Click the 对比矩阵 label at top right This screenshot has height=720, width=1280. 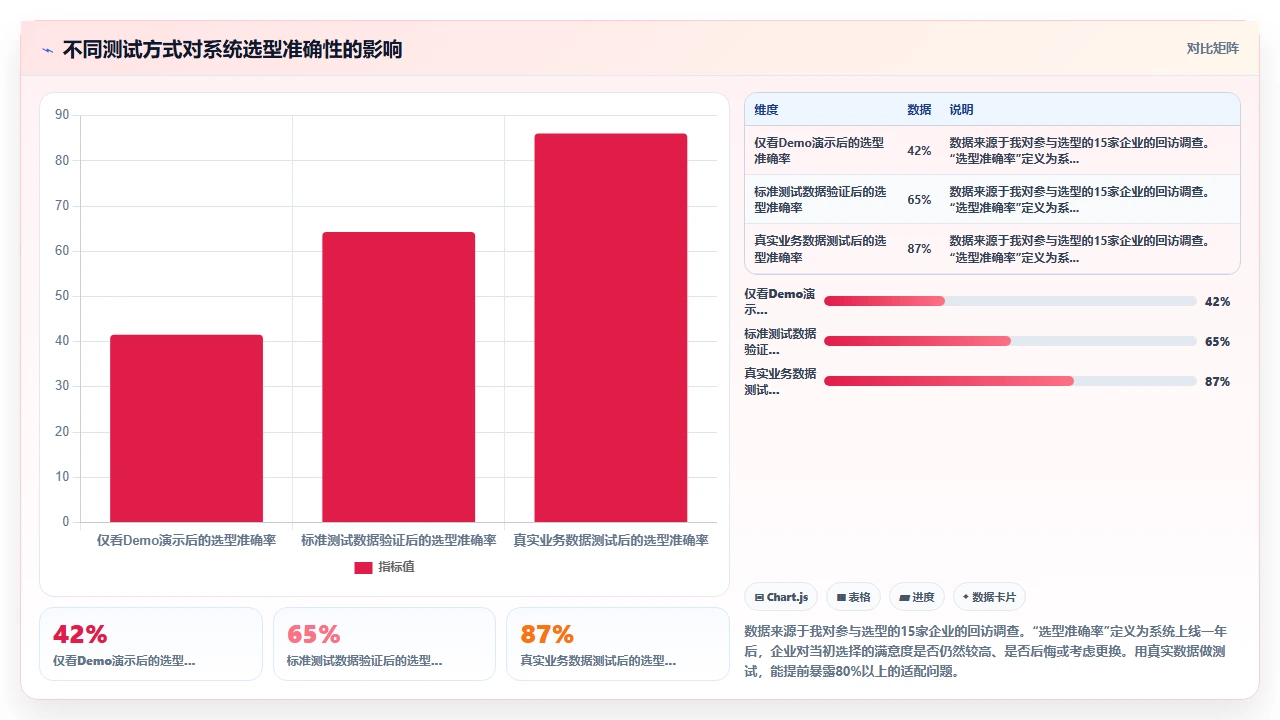[1212, 48]
